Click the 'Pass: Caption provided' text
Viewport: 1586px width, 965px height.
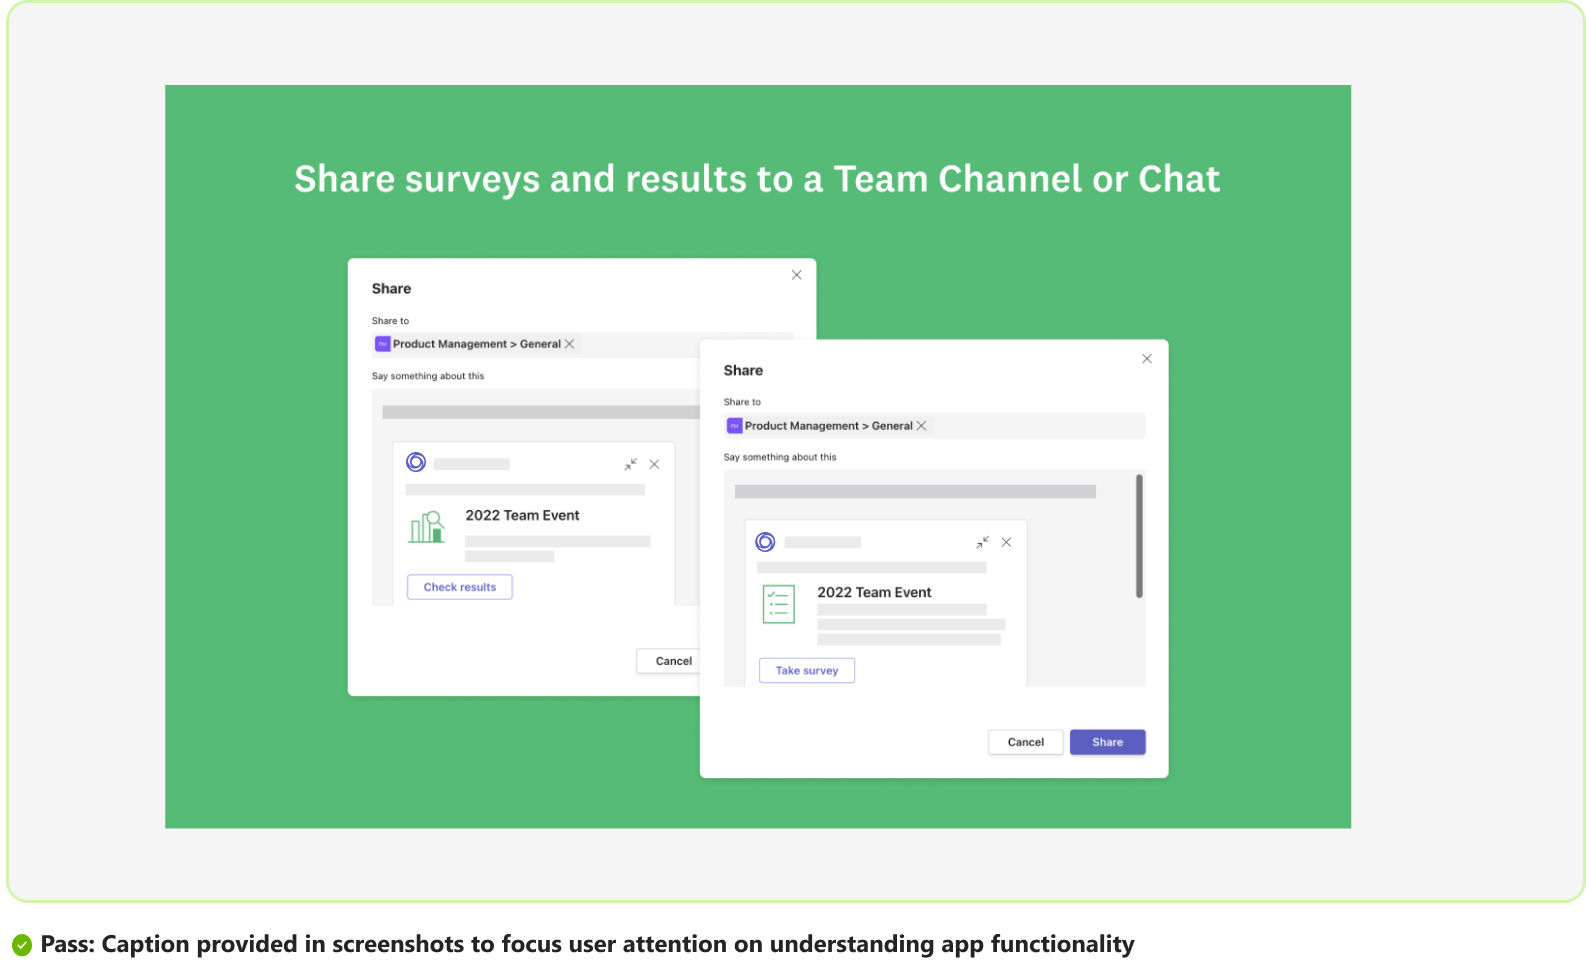pyautogui.click(x=587, y=944)
